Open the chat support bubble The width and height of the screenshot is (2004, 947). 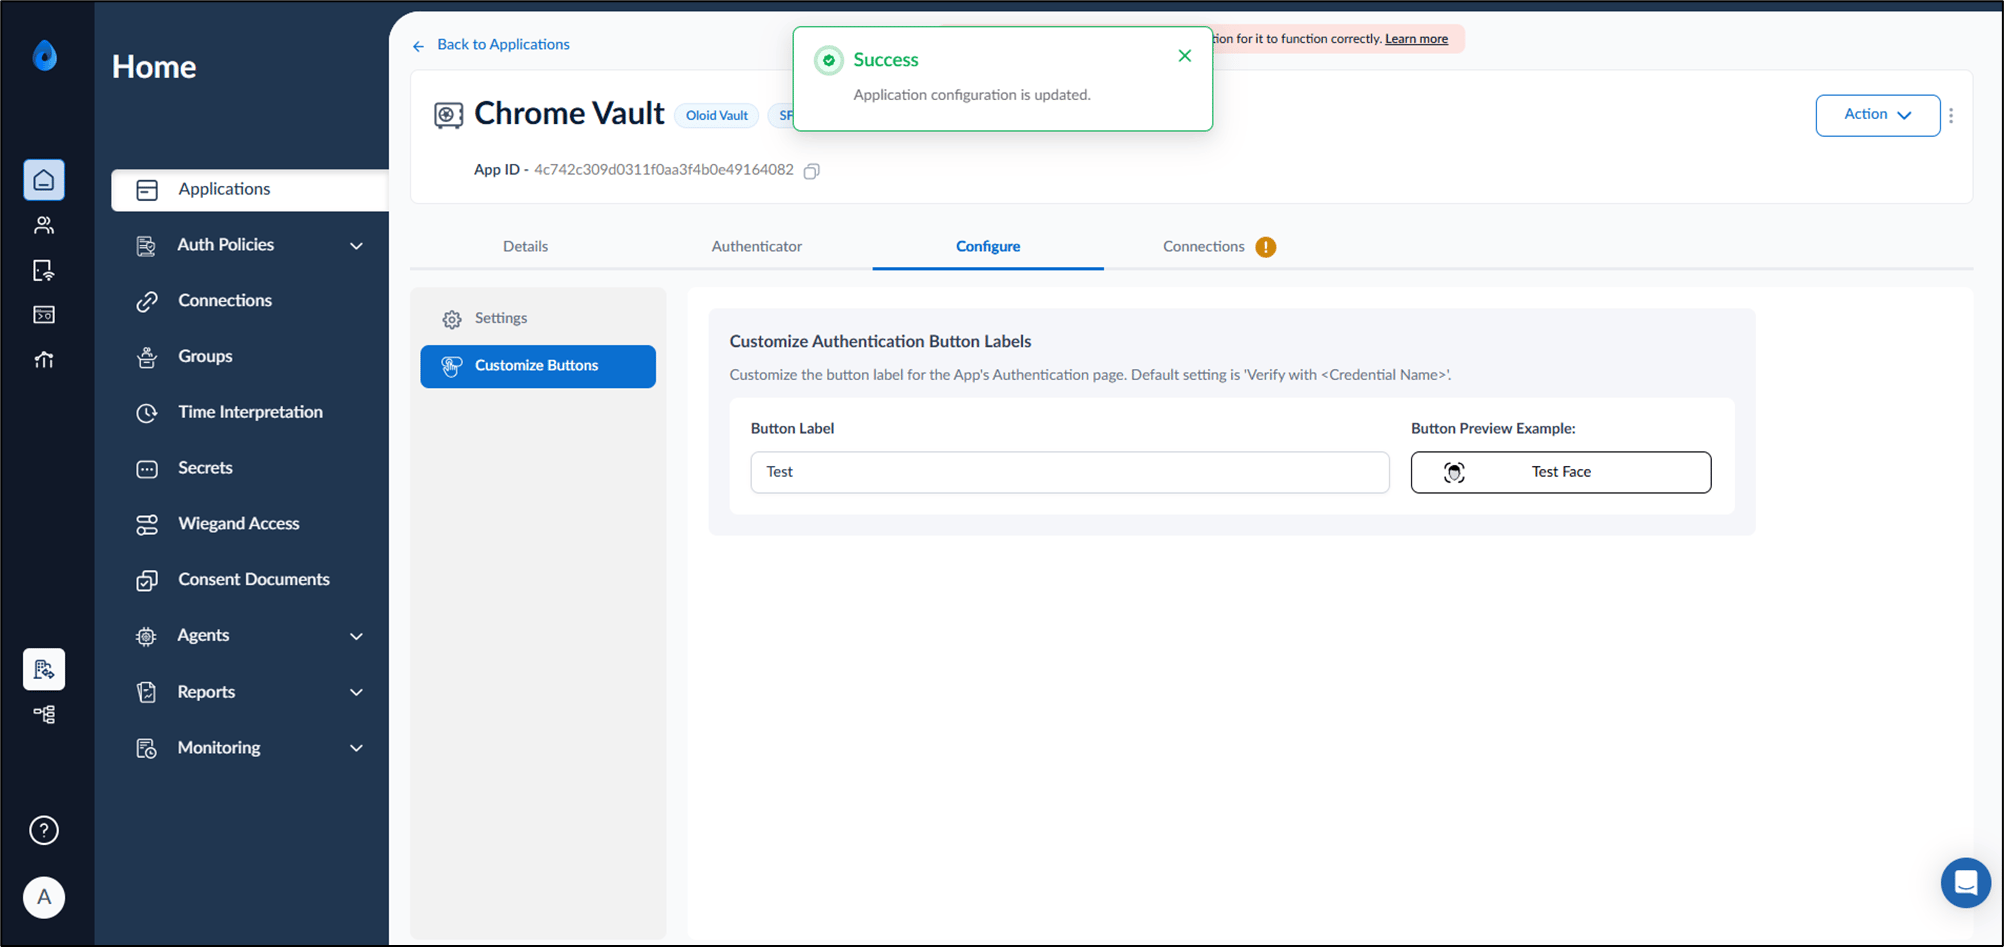[1966, 883]
